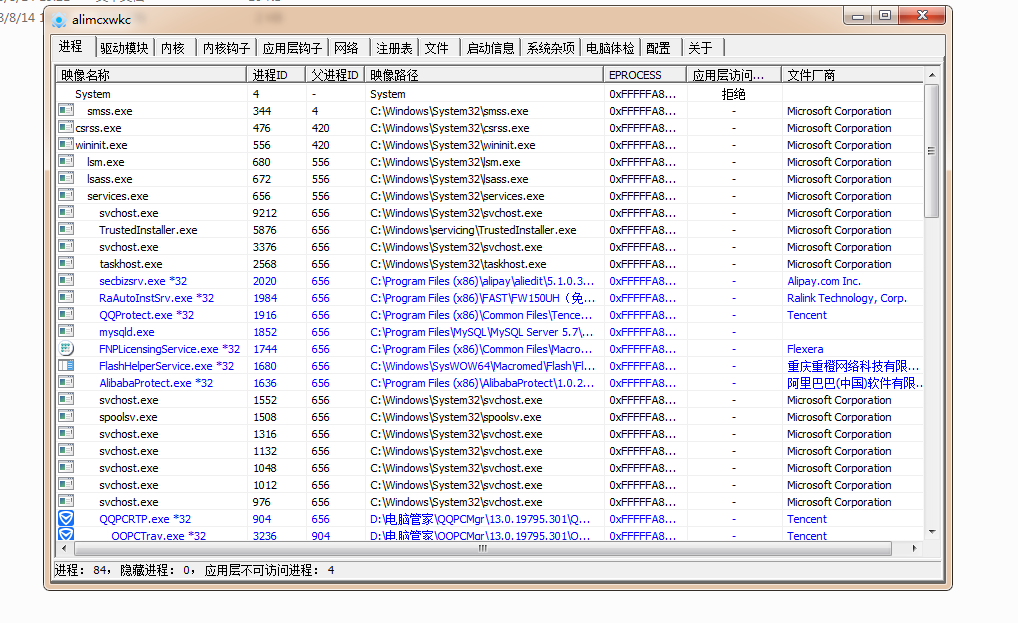Image resolution: width=1018 pixels, height=623 pixels.
Task: Maximize the alimcxwkc window
Action: 885,15
